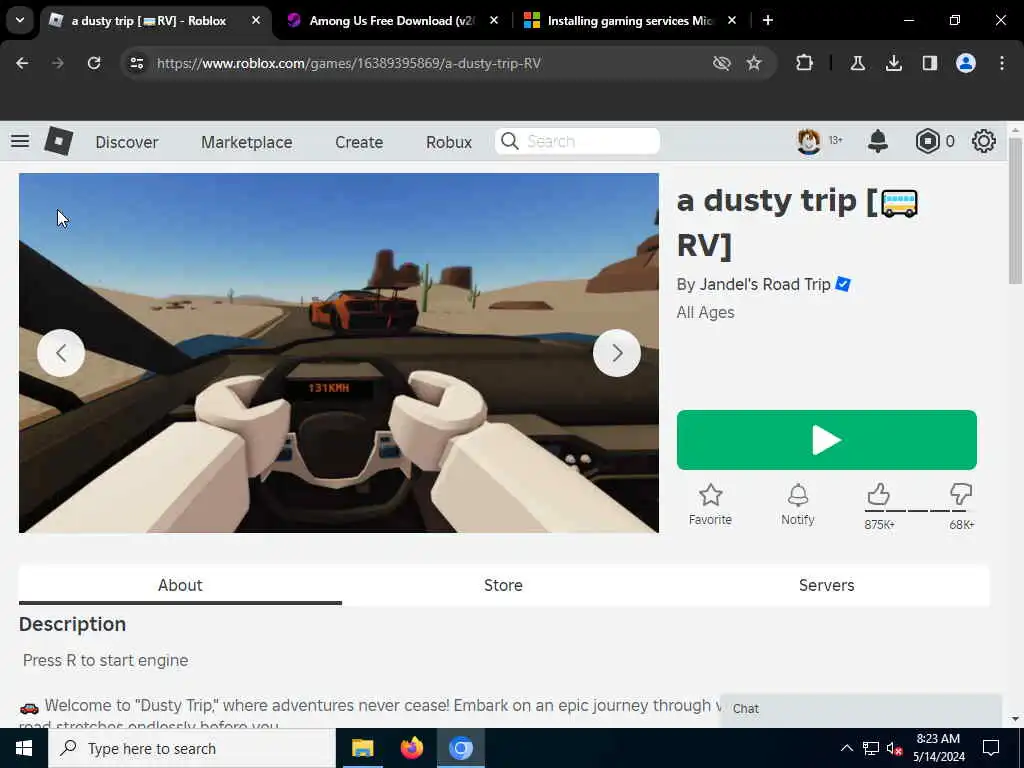Go back with browser back arrow
This screenshot has width=1024, height=768.
pos(22,63)
